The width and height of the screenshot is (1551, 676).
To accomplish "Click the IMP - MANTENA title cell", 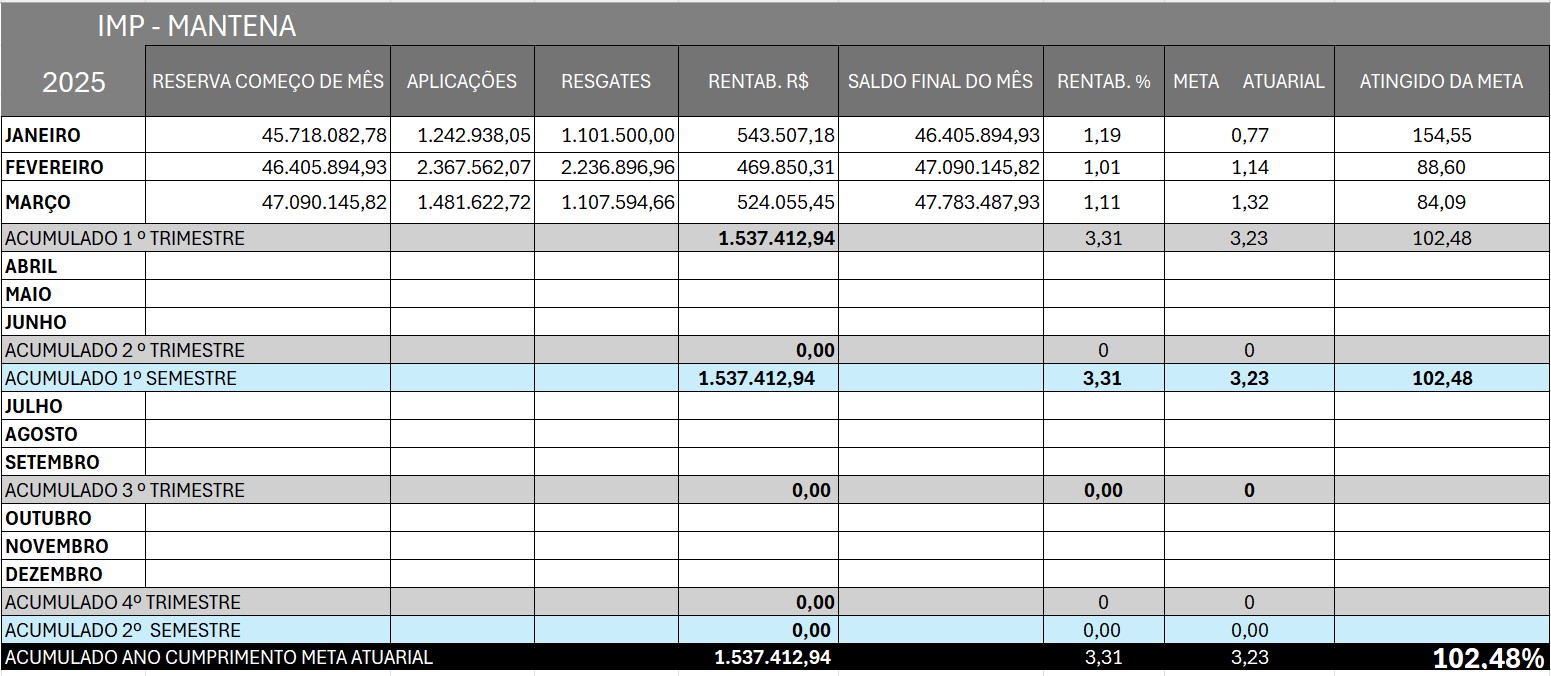I will coord(196,26).
